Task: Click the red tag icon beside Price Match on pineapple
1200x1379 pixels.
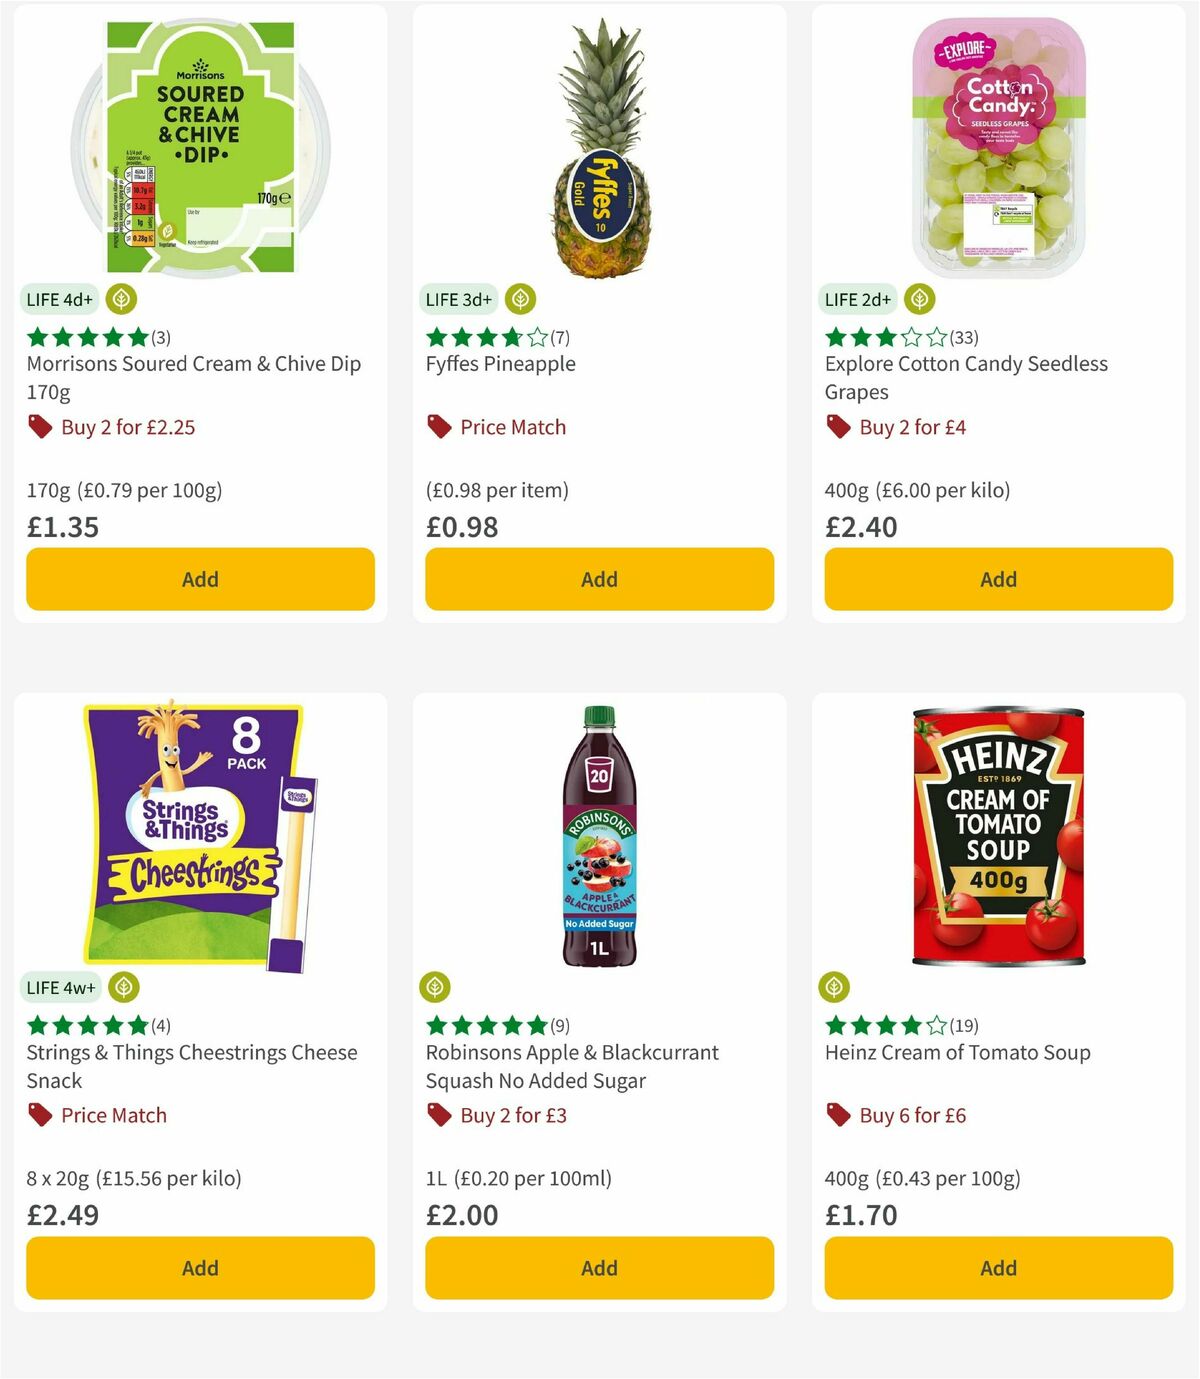Action: 438,427
